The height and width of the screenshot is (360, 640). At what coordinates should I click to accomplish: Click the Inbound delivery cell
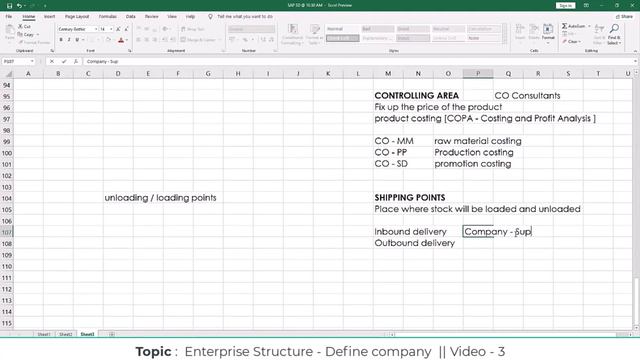(x=410, y=232)
